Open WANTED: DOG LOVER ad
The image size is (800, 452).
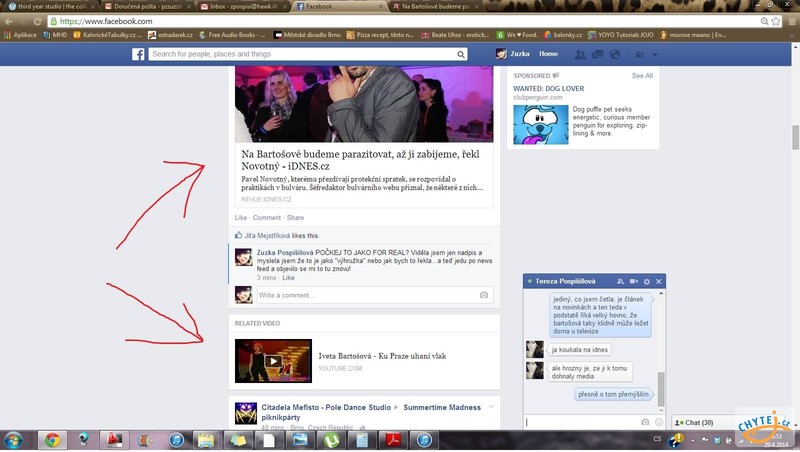click(548, 88)
